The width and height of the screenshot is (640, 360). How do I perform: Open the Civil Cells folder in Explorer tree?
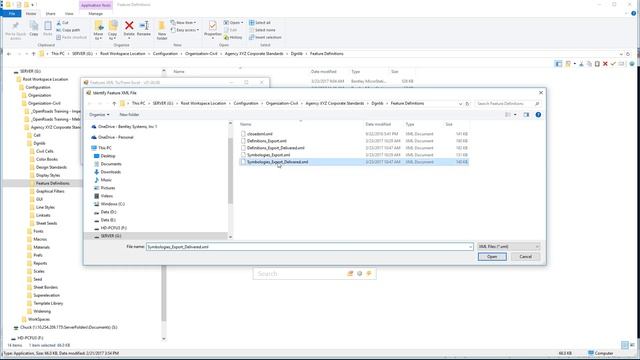click(x=44, y=151)
